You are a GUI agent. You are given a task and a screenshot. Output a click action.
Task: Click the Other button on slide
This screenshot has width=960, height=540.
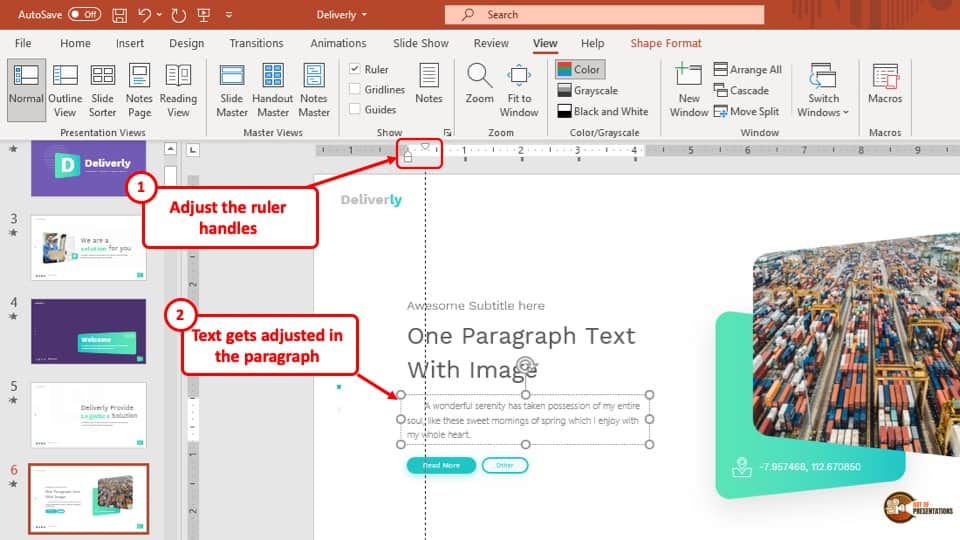tap(504, 465)
